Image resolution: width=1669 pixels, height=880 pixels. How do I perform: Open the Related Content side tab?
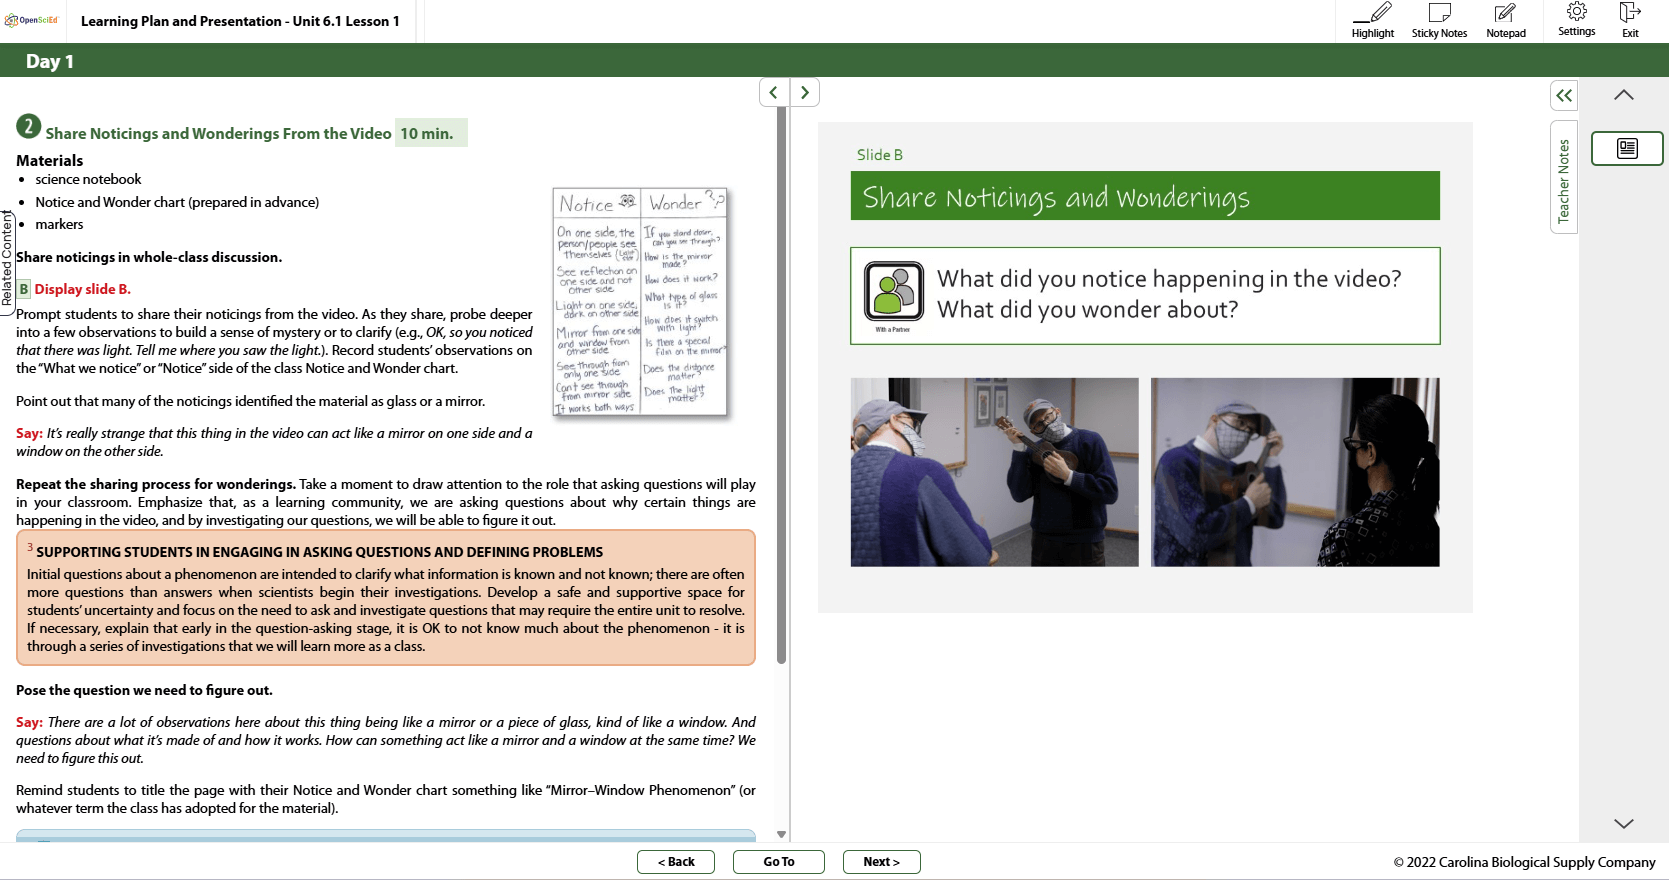7,262
